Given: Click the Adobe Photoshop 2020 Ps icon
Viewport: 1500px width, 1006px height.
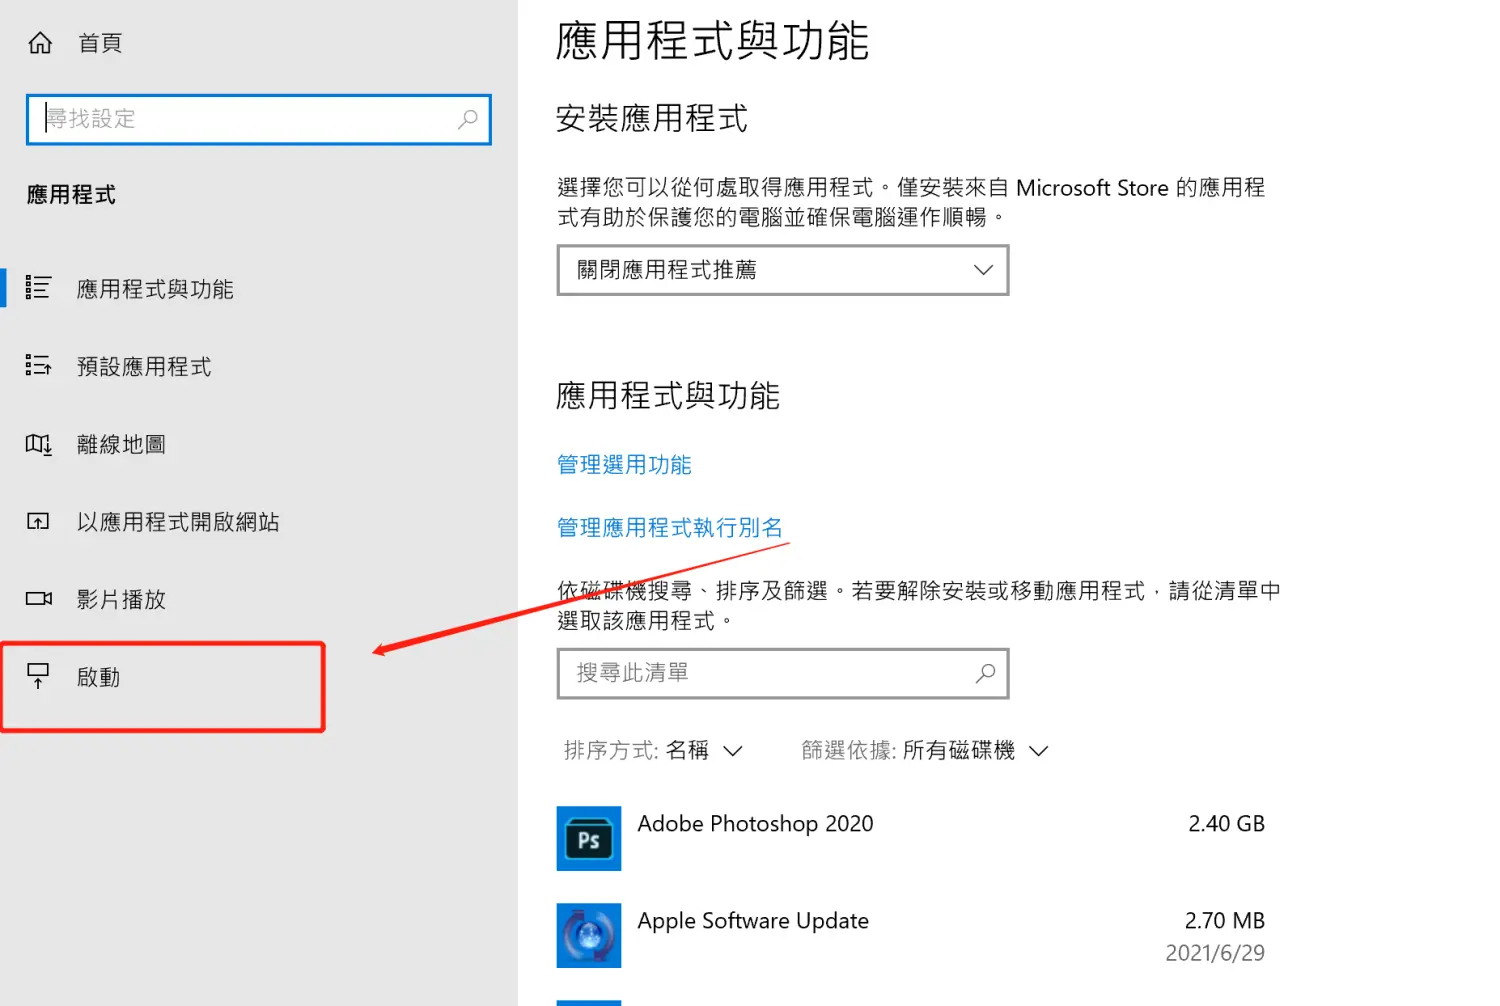Looking at the screenshot, I should click(x=588, y=838).
